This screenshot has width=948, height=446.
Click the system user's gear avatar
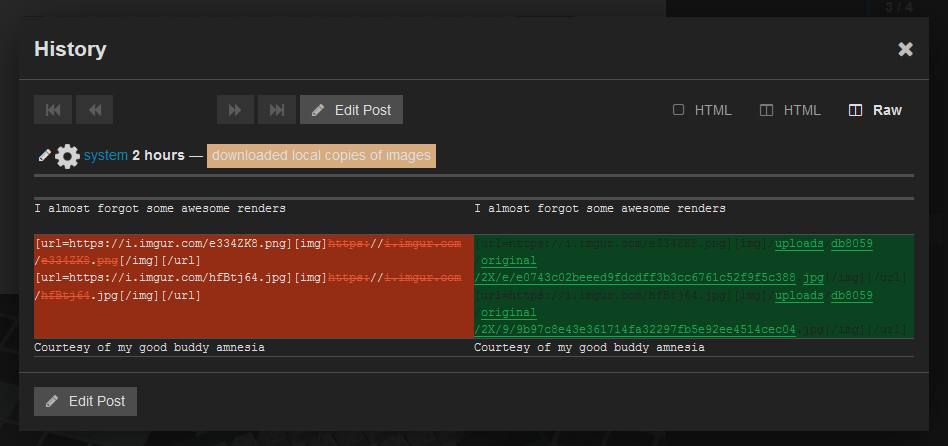(67, 156)
